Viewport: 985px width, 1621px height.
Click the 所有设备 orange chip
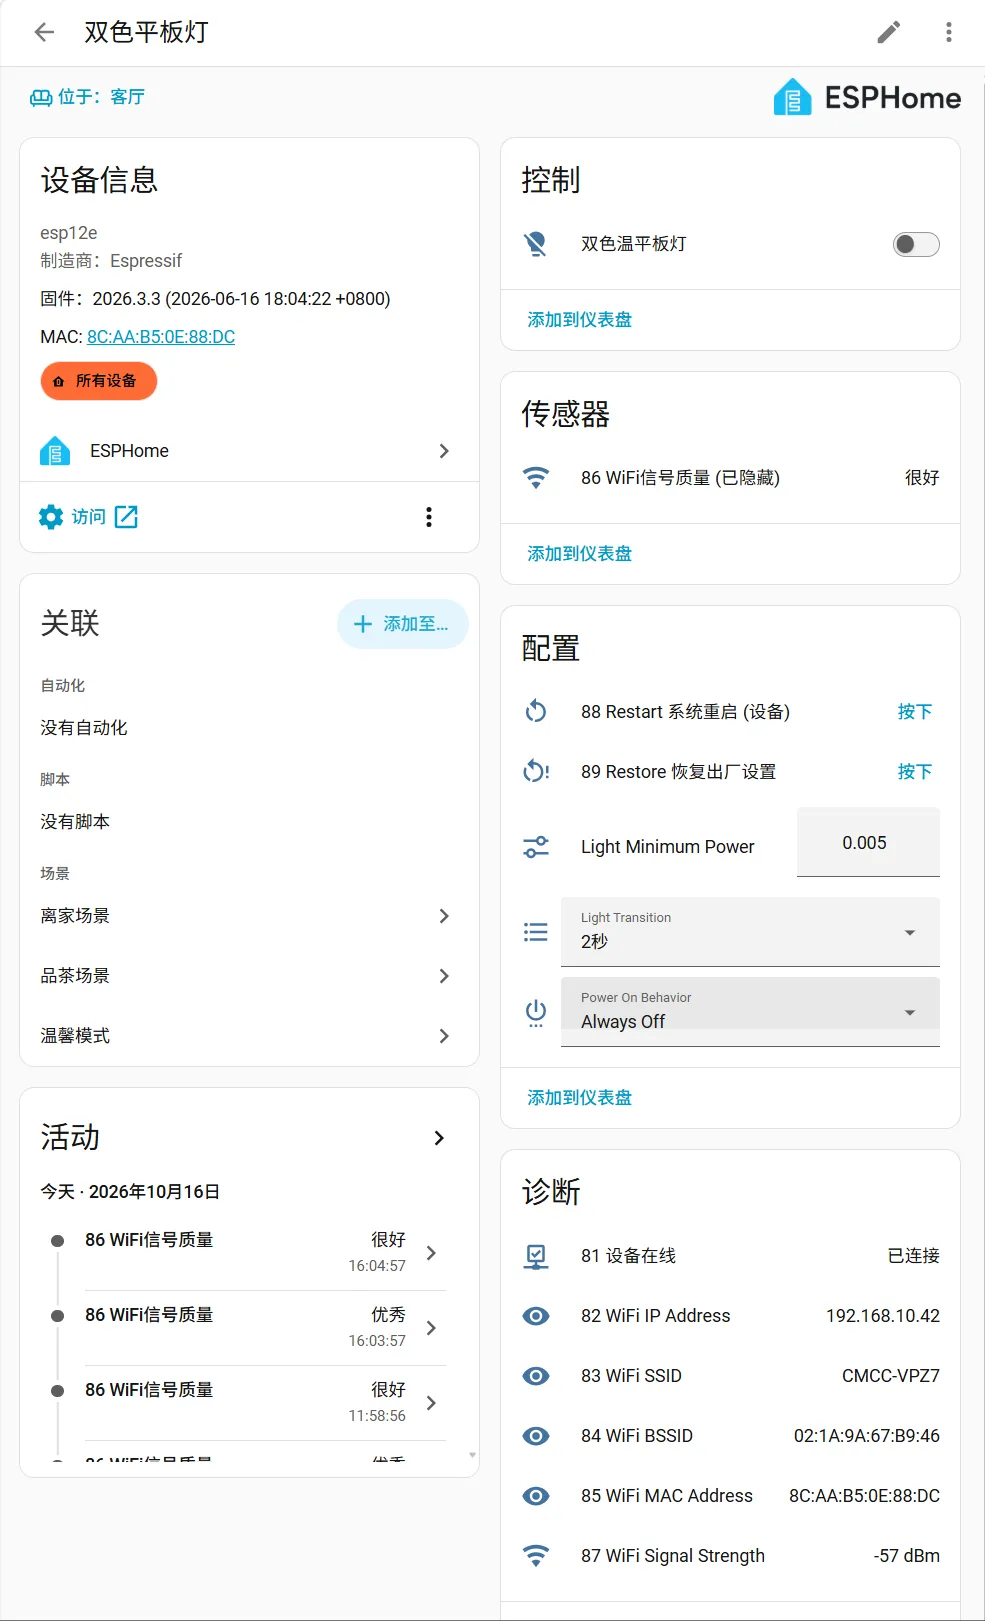(x=99, y=381)
